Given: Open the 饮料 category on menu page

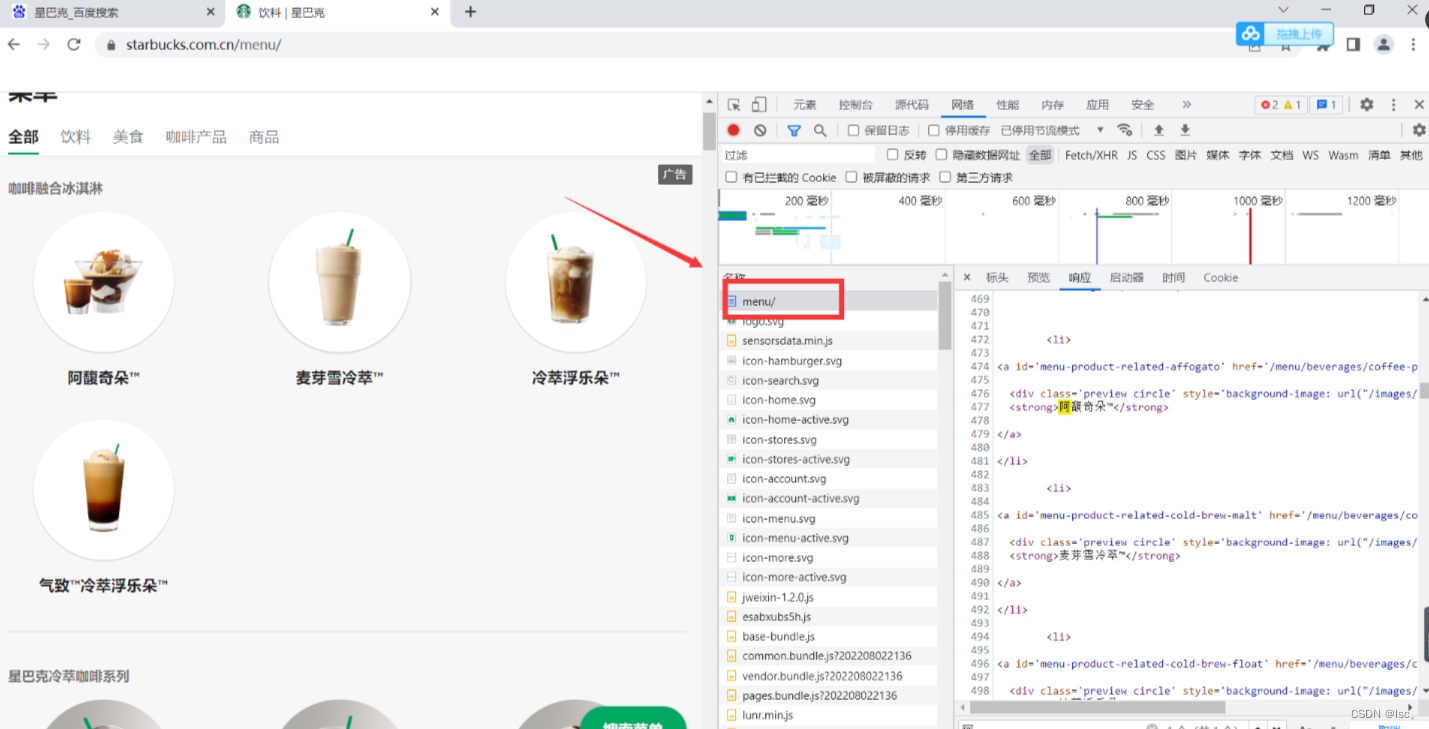Looking at the screenshot, I should point(76,137).
